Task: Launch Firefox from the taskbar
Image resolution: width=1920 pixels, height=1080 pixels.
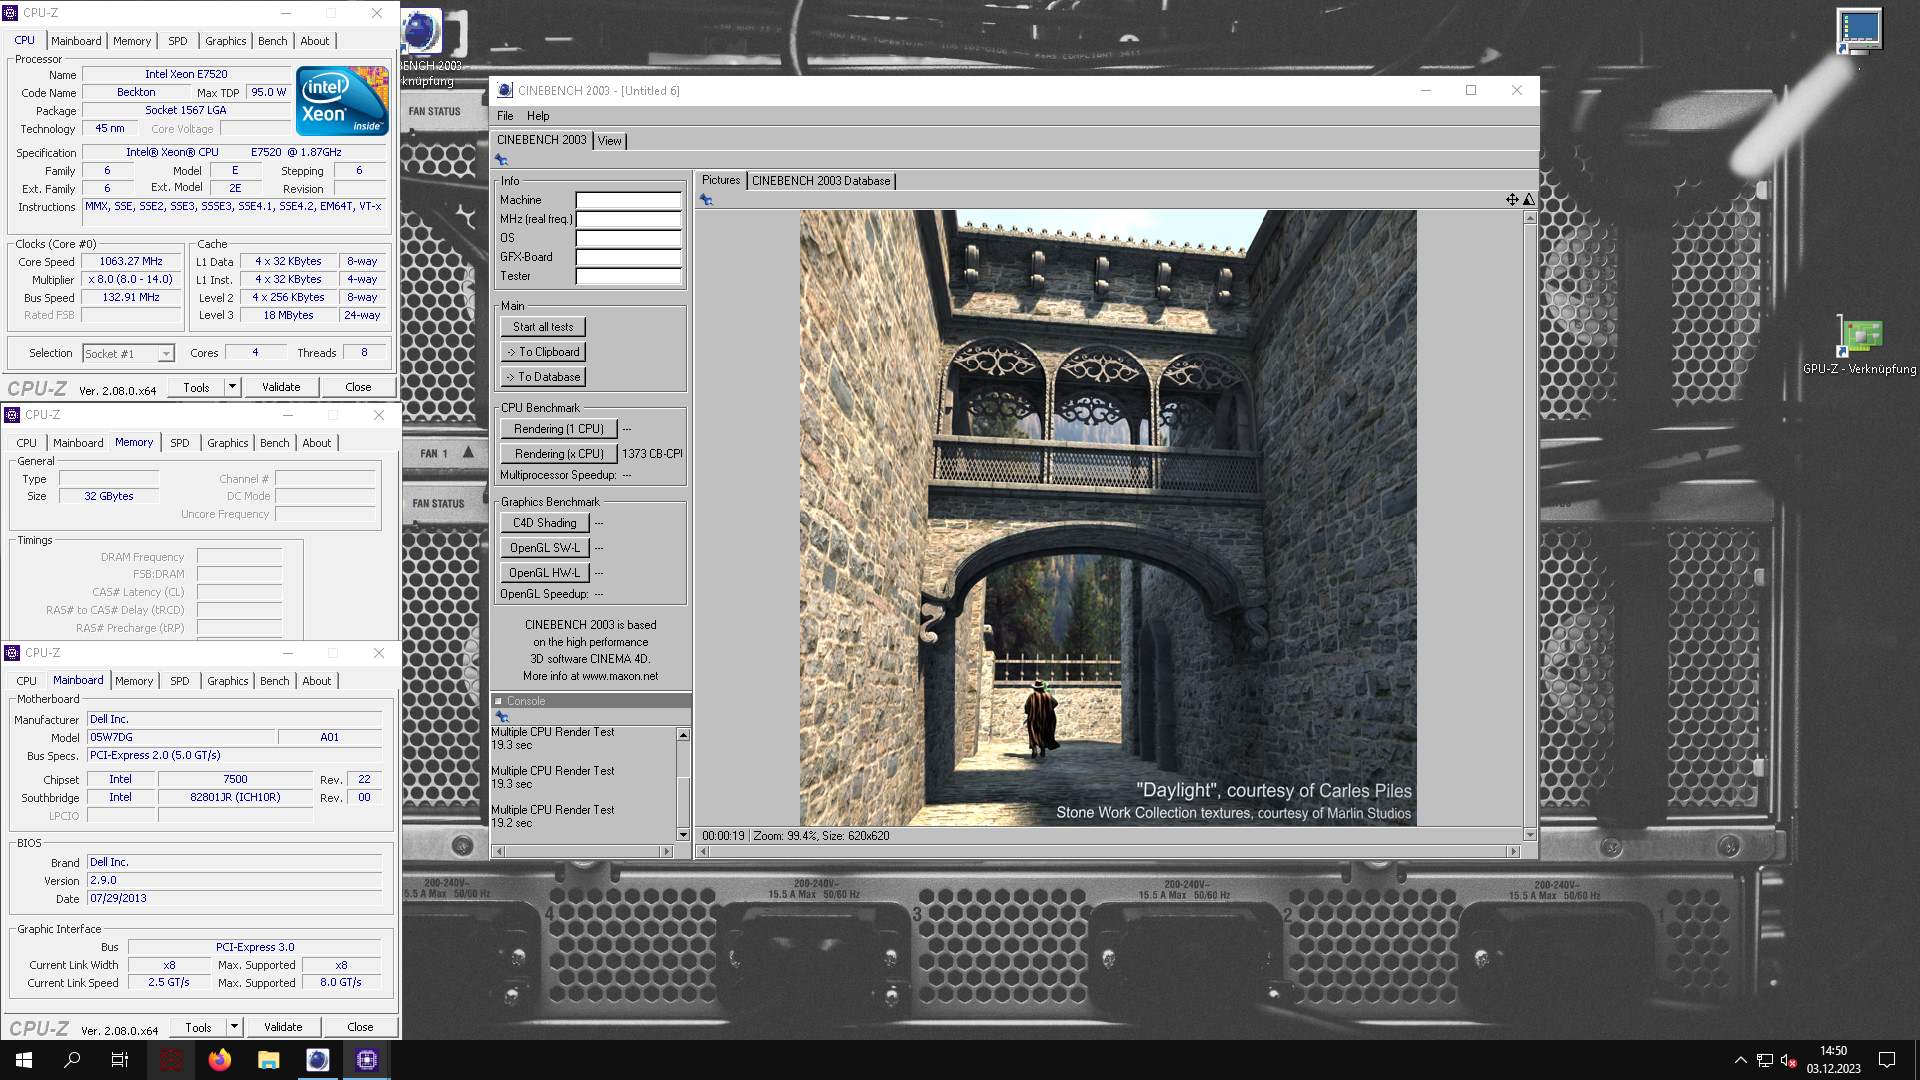Action: tap(220, 1060)
